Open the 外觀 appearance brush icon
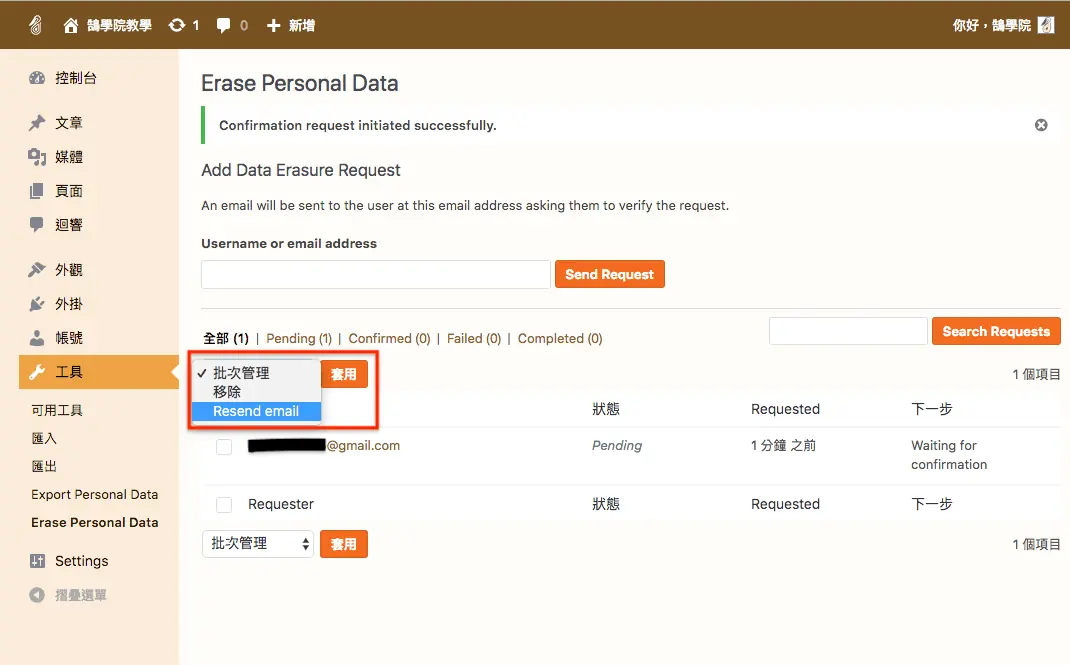1070x665 pixels. (x=37, y=269)
